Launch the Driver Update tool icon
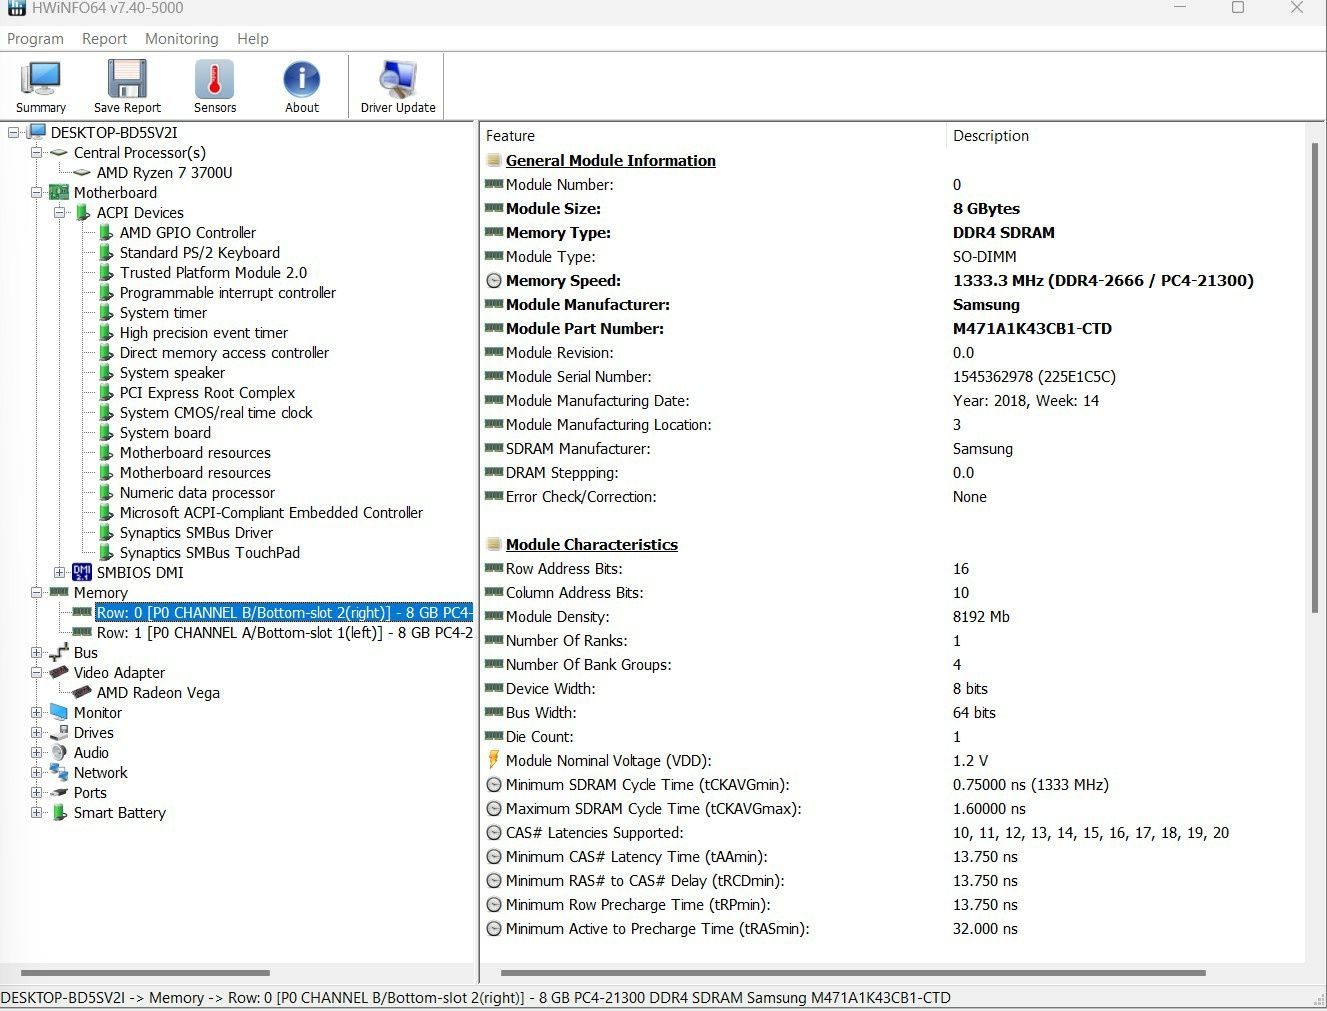1327x1011 pixels. point(398,80)
